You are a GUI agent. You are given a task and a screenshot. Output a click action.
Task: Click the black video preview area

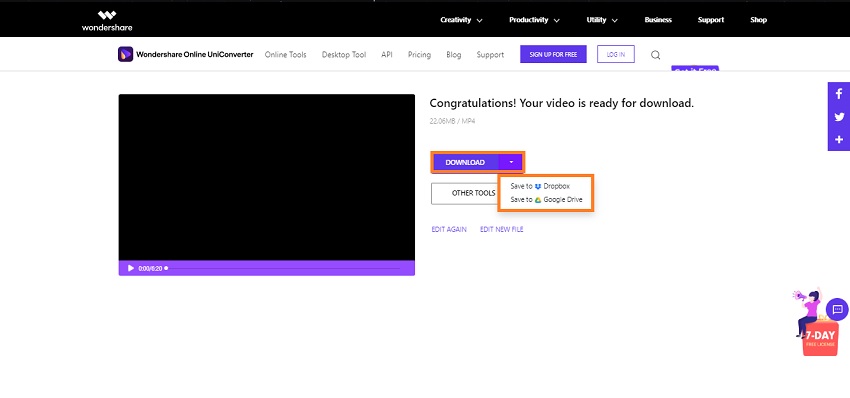[x=267, y=177]
